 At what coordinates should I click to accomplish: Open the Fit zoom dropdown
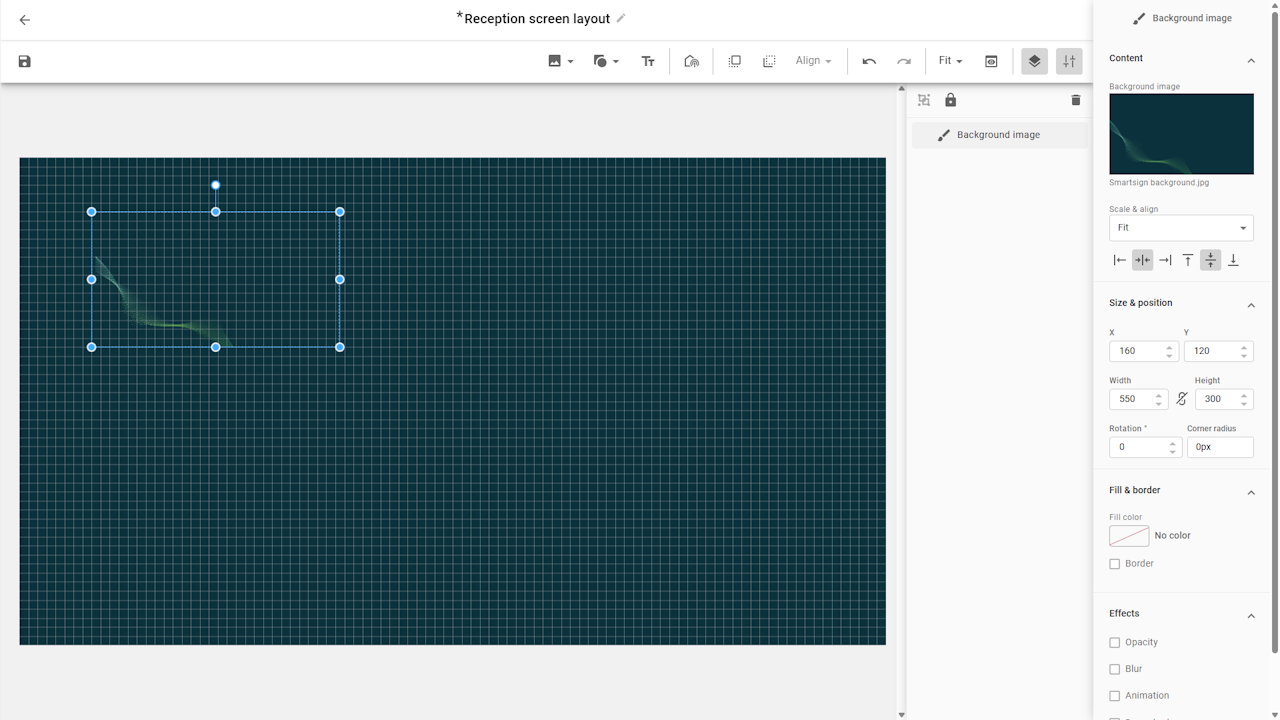click(x=950, y=62)
